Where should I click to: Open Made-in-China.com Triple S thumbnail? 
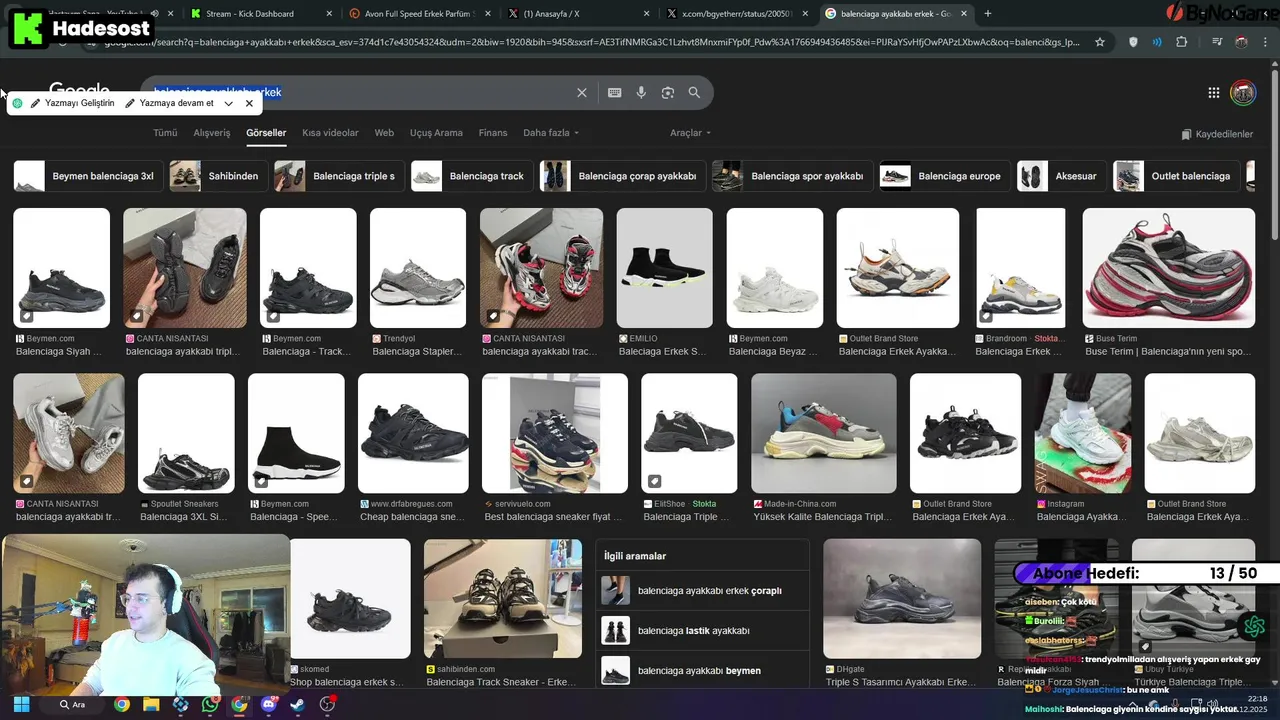[824, 433]
